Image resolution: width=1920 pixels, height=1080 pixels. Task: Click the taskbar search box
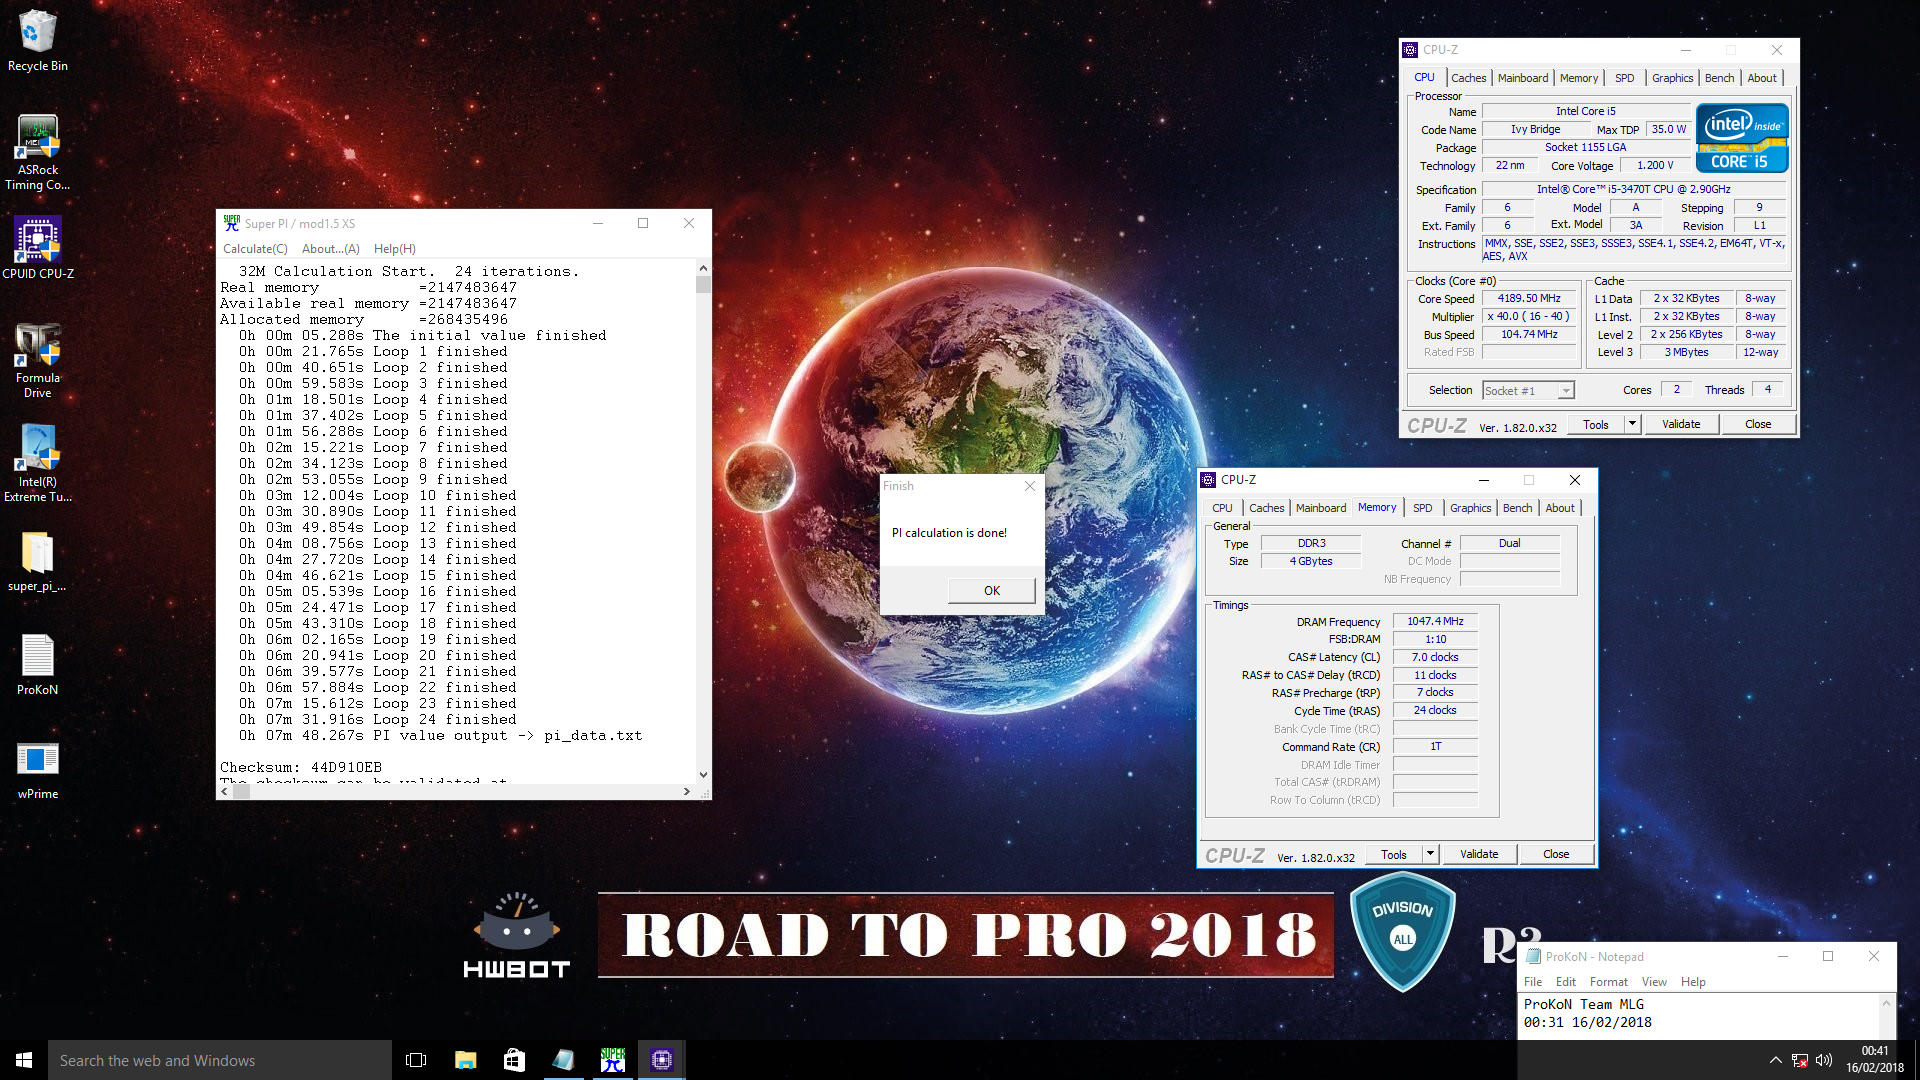point(220,1060)
